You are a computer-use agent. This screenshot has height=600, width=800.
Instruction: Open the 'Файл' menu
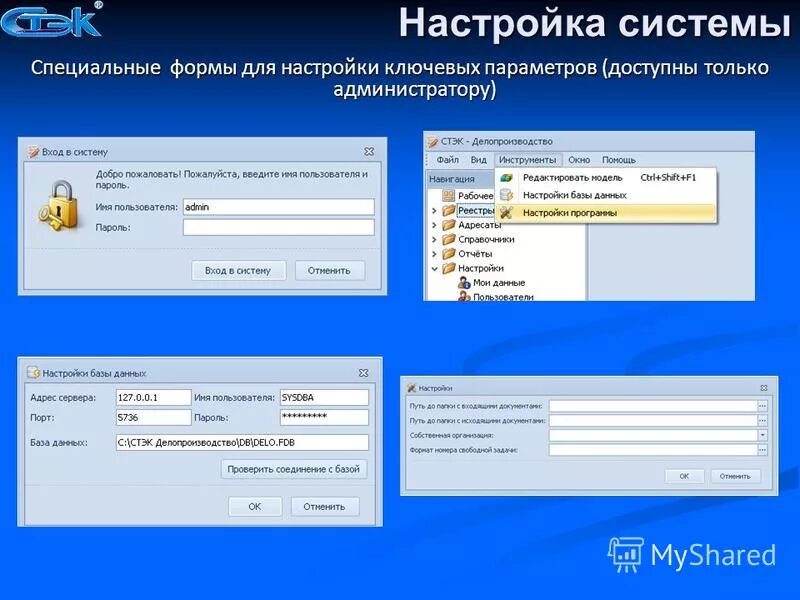tap(447, 160)
